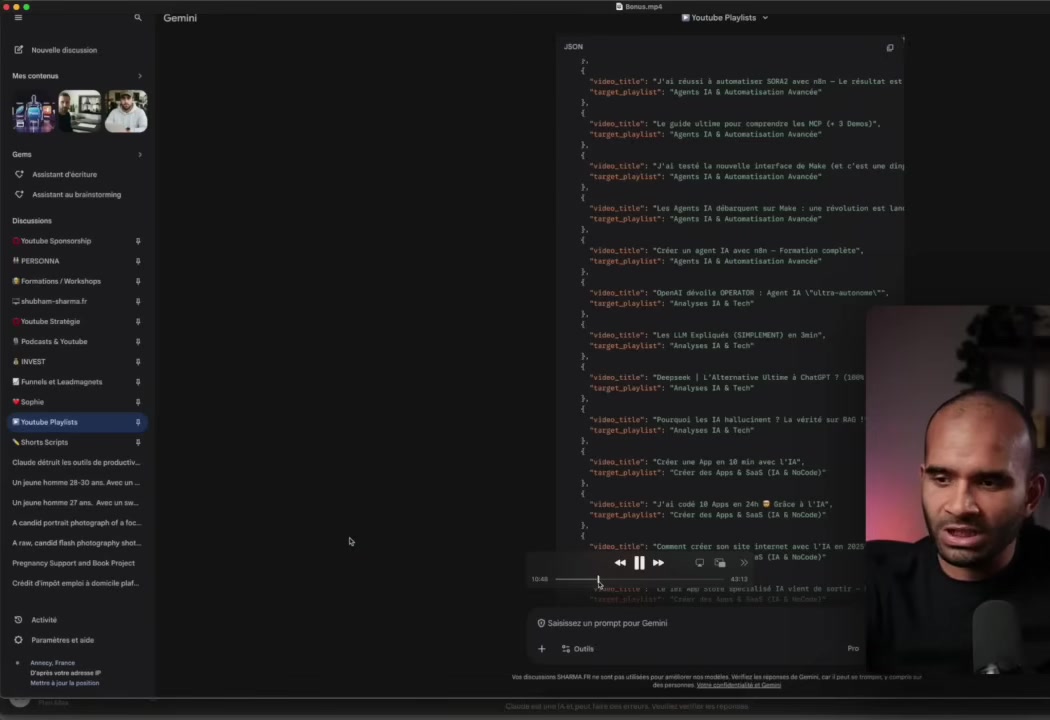Select the Assistant d'écriture Gem

coord(64,174)
